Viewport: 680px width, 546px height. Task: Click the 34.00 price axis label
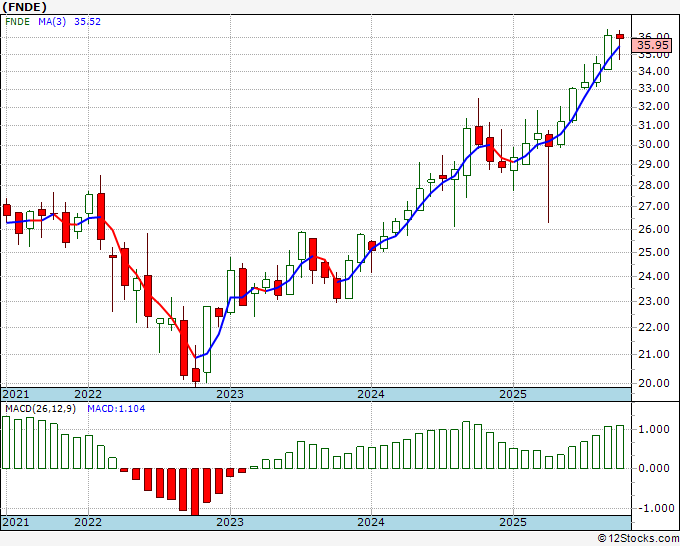tap(654, 71)
